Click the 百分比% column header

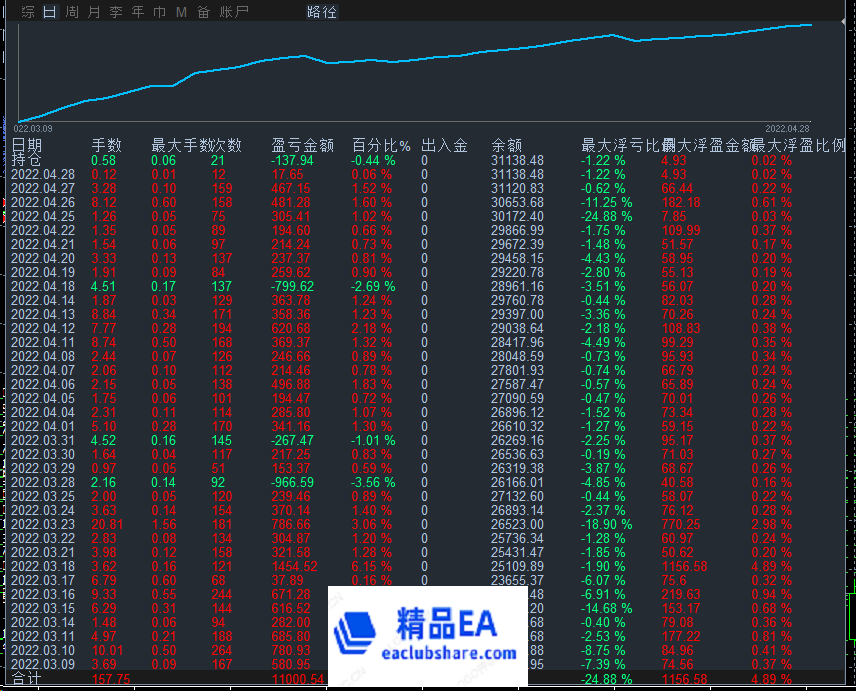[x=381, y=145]
